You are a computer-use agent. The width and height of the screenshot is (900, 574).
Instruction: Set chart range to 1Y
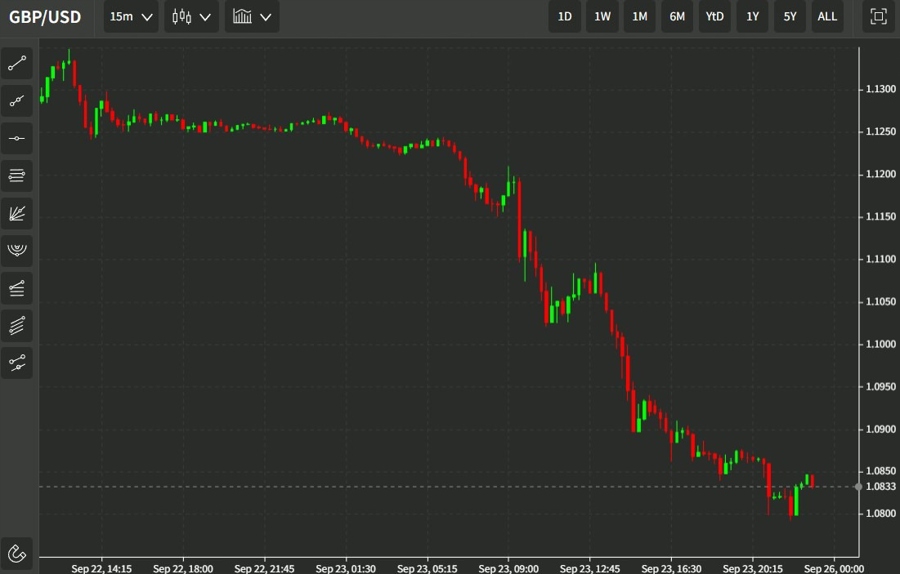tap(752, 17)
